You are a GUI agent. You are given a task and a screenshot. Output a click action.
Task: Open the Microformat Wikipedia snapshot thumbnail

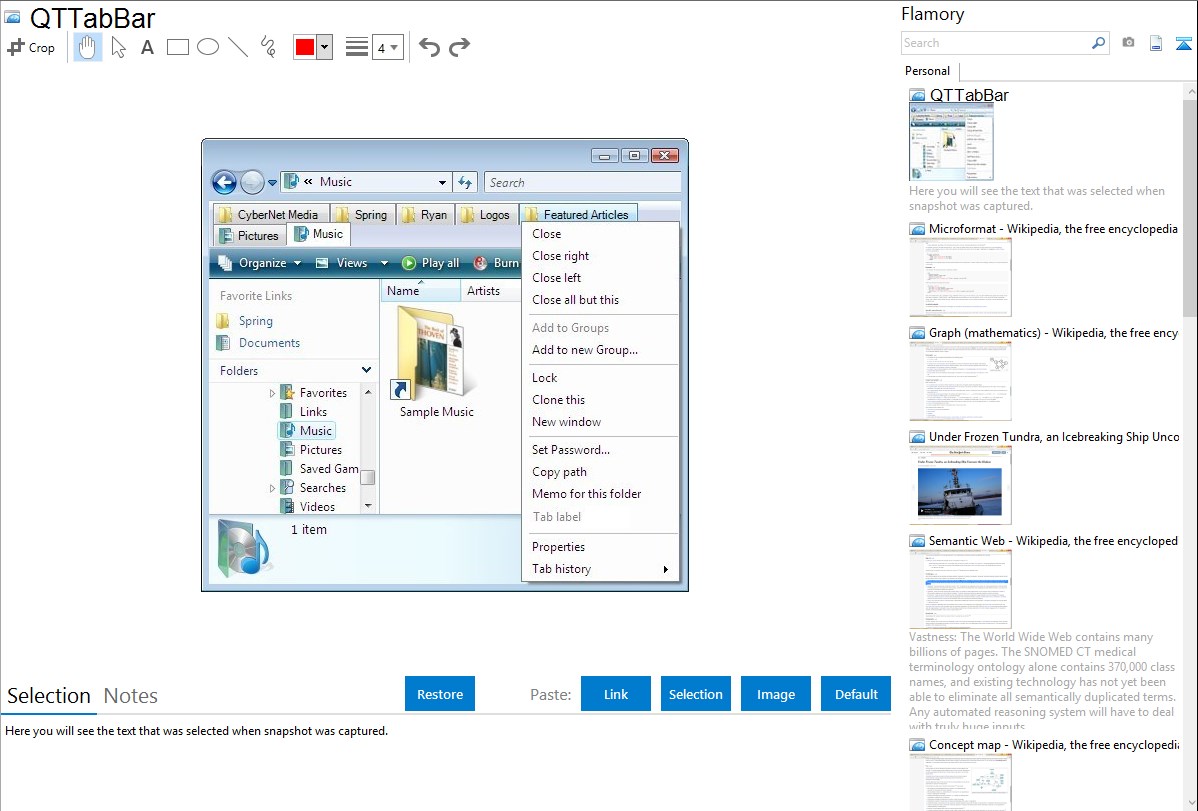tap(960, 277)
